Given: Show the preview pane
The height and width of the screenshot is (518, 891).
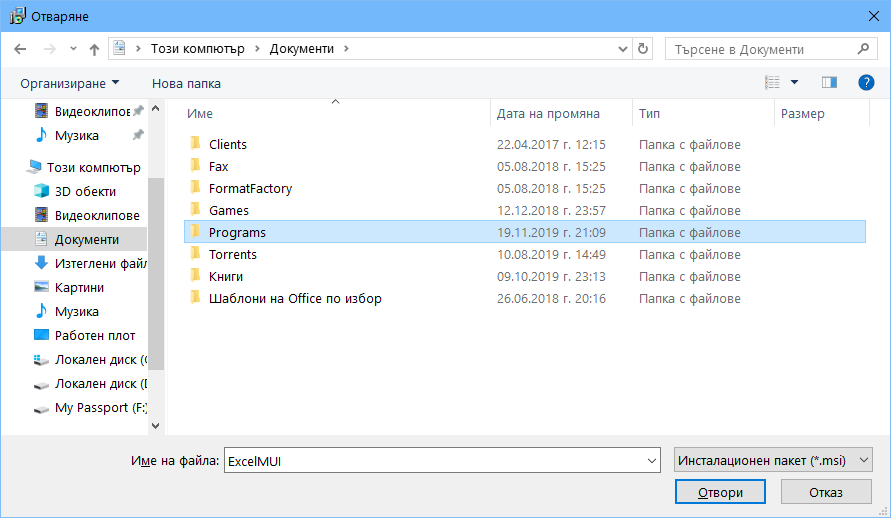Looking at the screenshot, I should (x=829, y=83).
